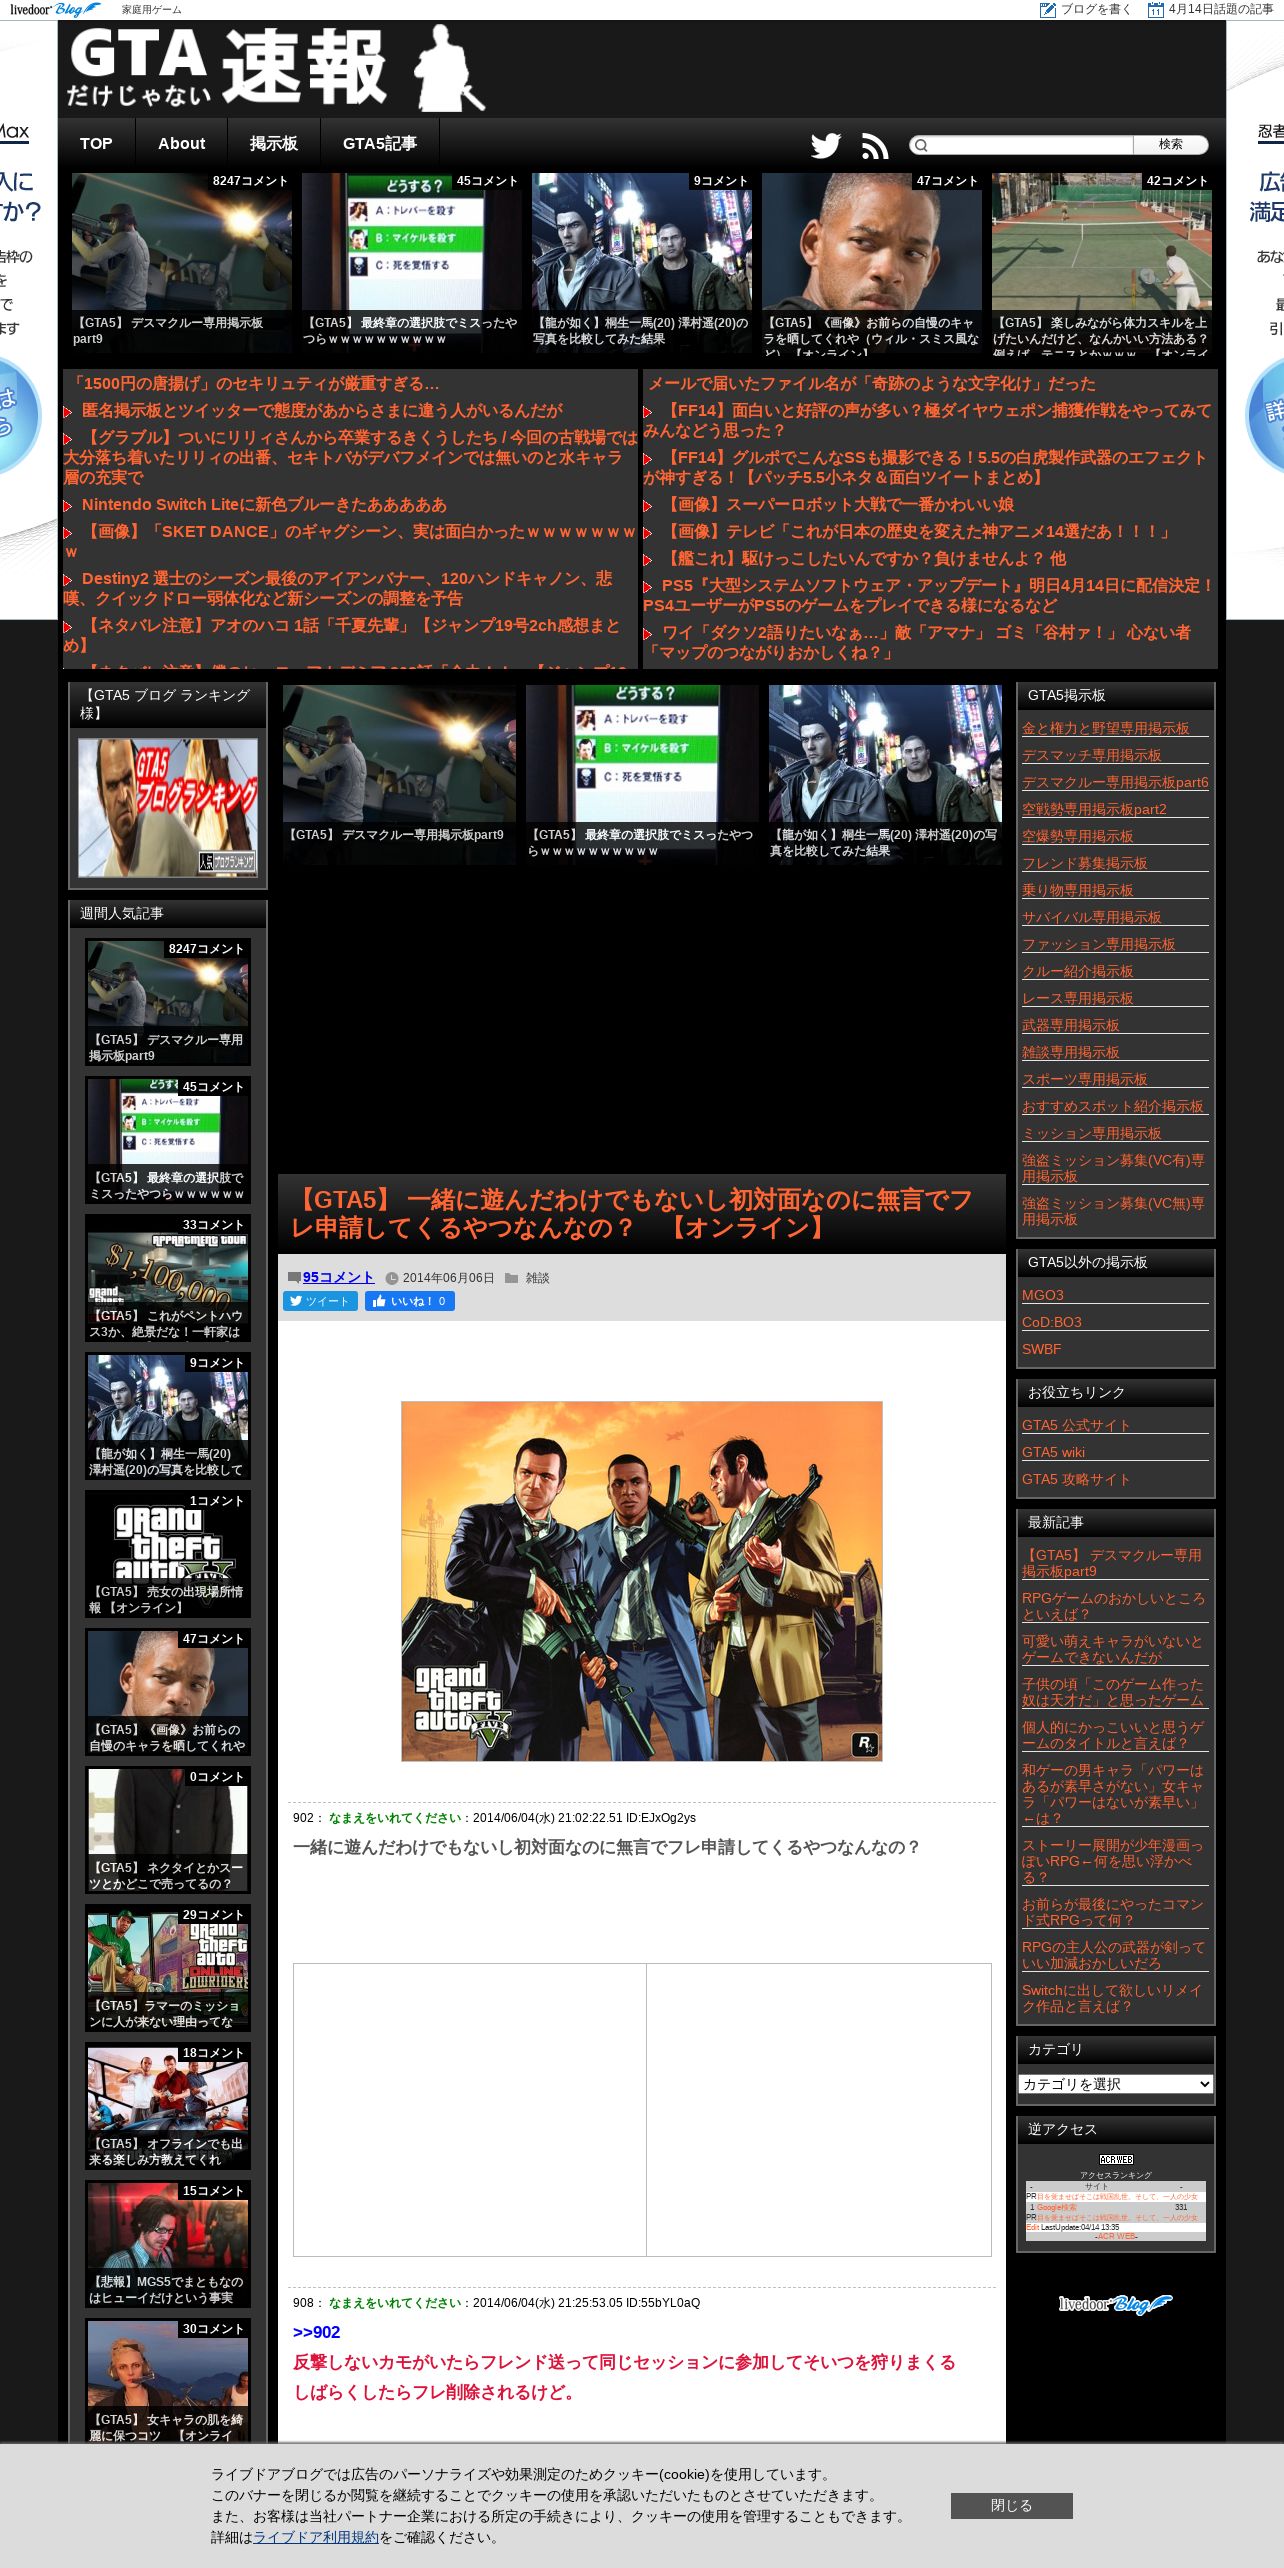The width and height of the screenshot is (1284, 2568).
Task: Open 空戦勢専用掲示板part2 link
Action: (x=1094, y=809)
